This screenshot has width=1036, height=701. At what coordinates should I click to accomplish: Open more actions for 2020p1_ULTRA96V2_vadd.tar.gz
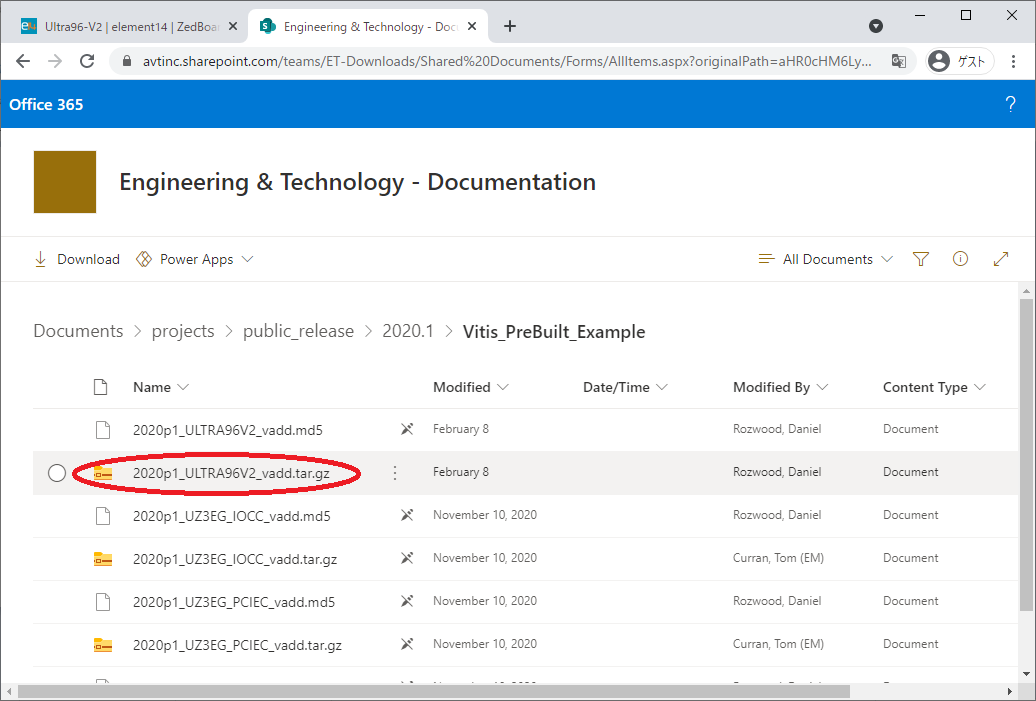[x=395, y=473]
